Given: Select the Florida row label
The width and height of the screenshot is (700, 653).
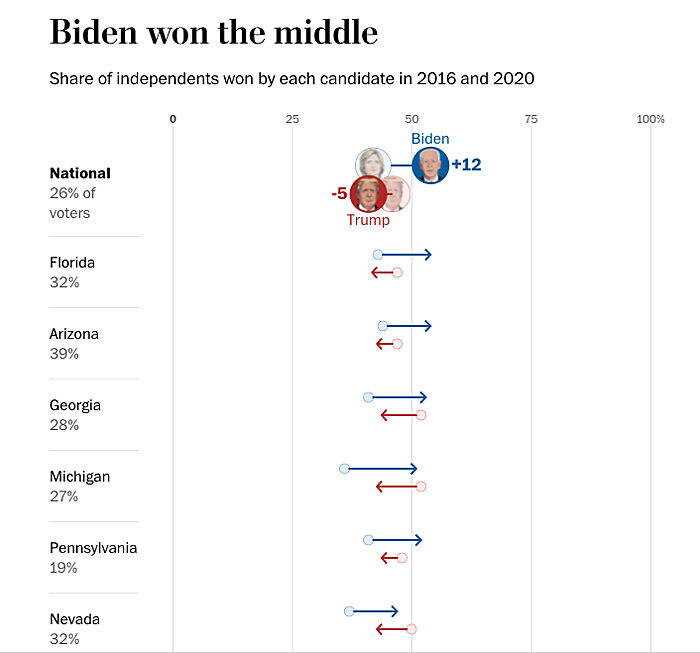Looking at the screenshot, I should (x=72, y=262).
